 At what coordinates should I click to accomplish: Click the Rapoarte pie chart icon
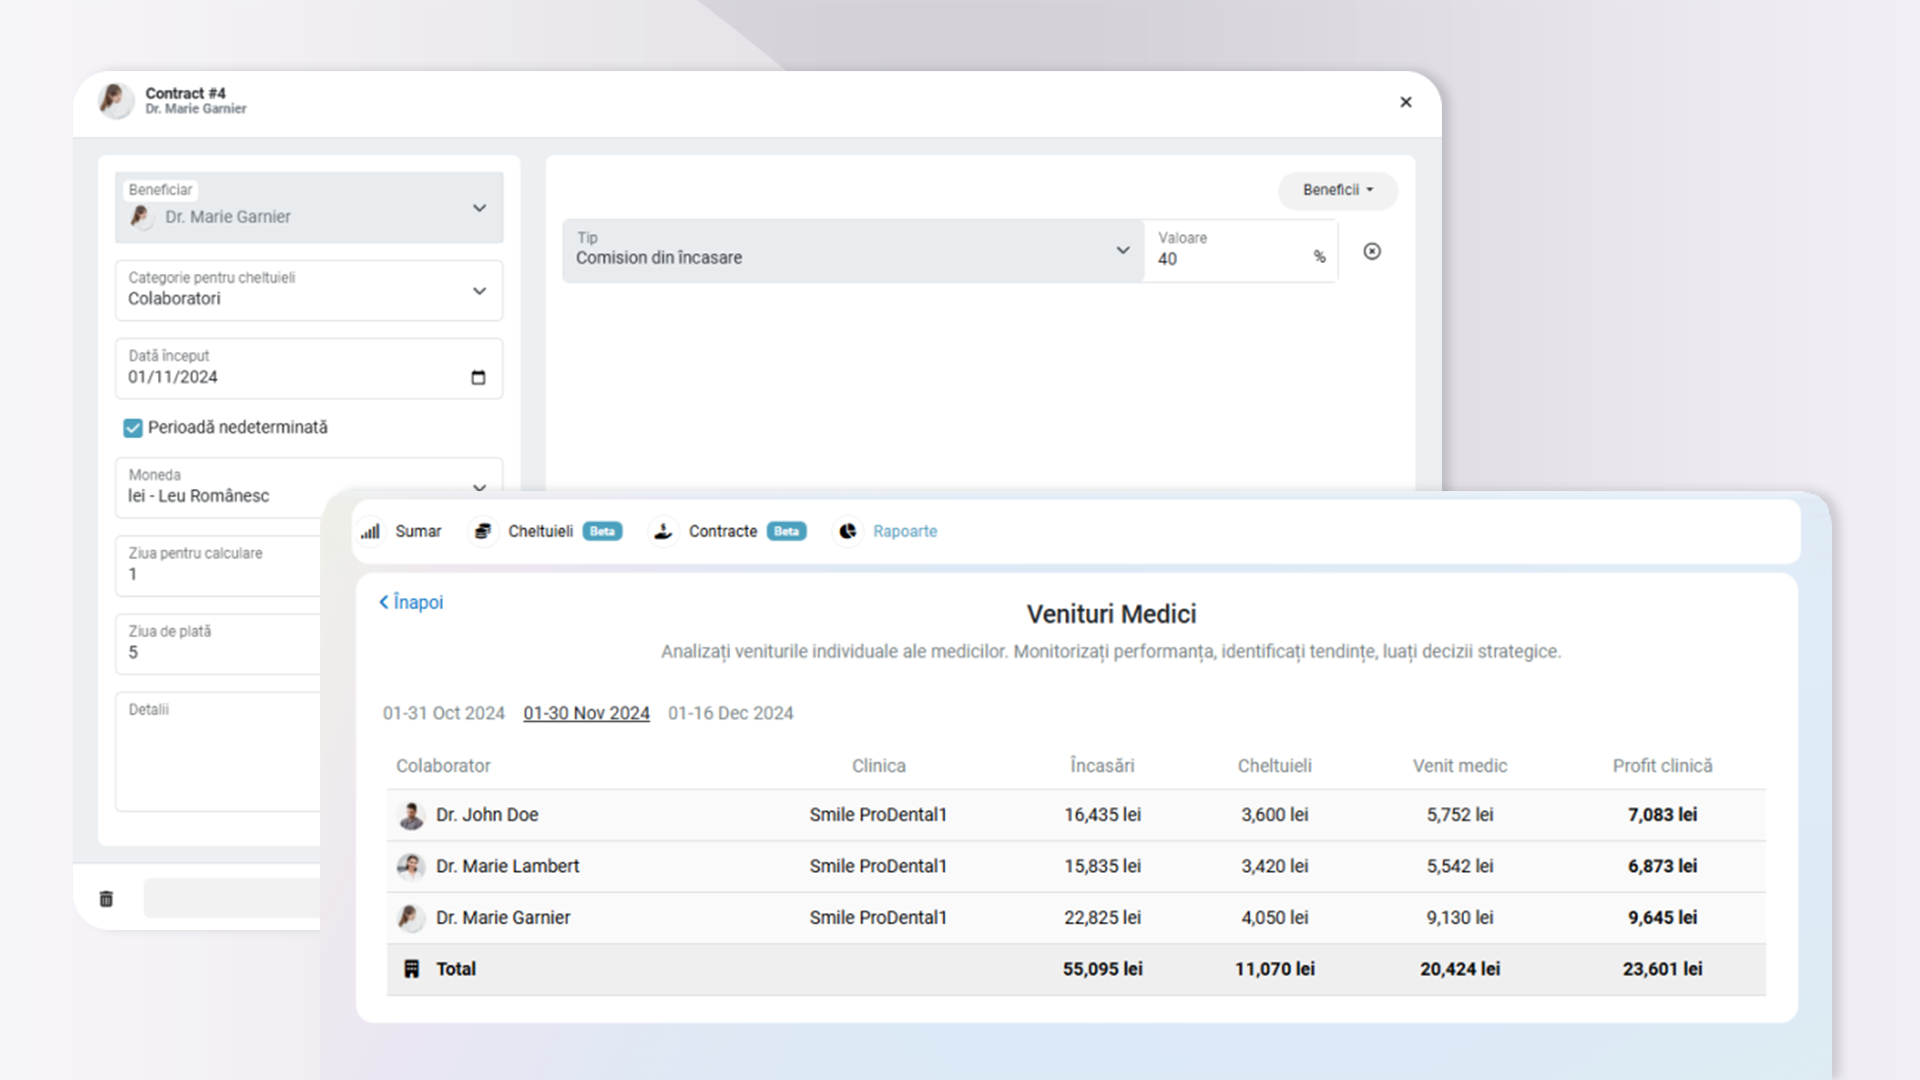click(848, 531)
